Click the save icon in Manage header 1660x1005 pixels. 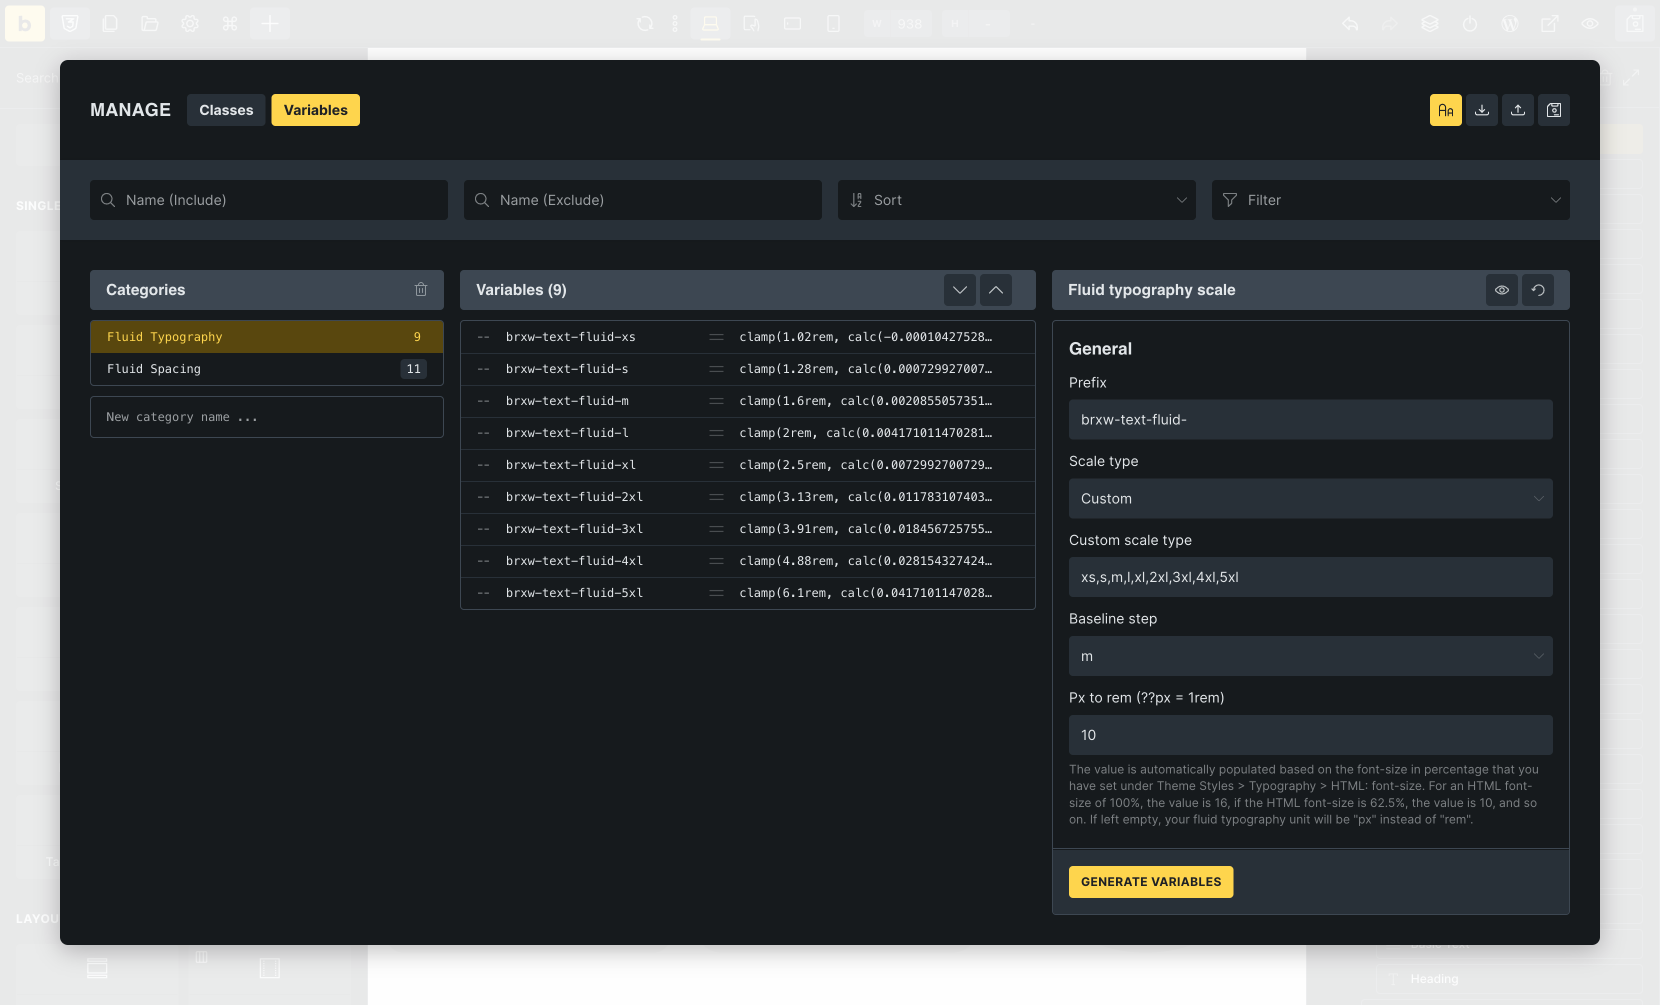1554,110
